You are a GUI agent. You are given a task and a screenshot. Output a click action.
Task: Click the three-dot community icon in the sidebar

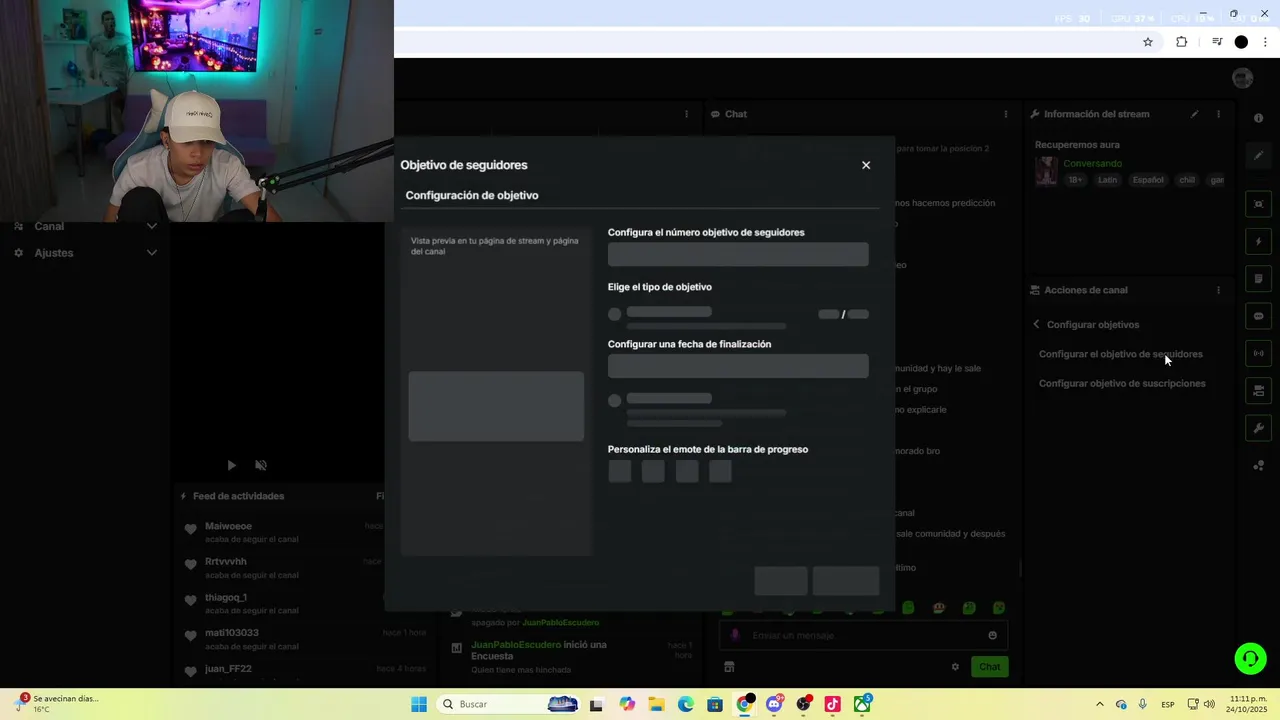1258,465
